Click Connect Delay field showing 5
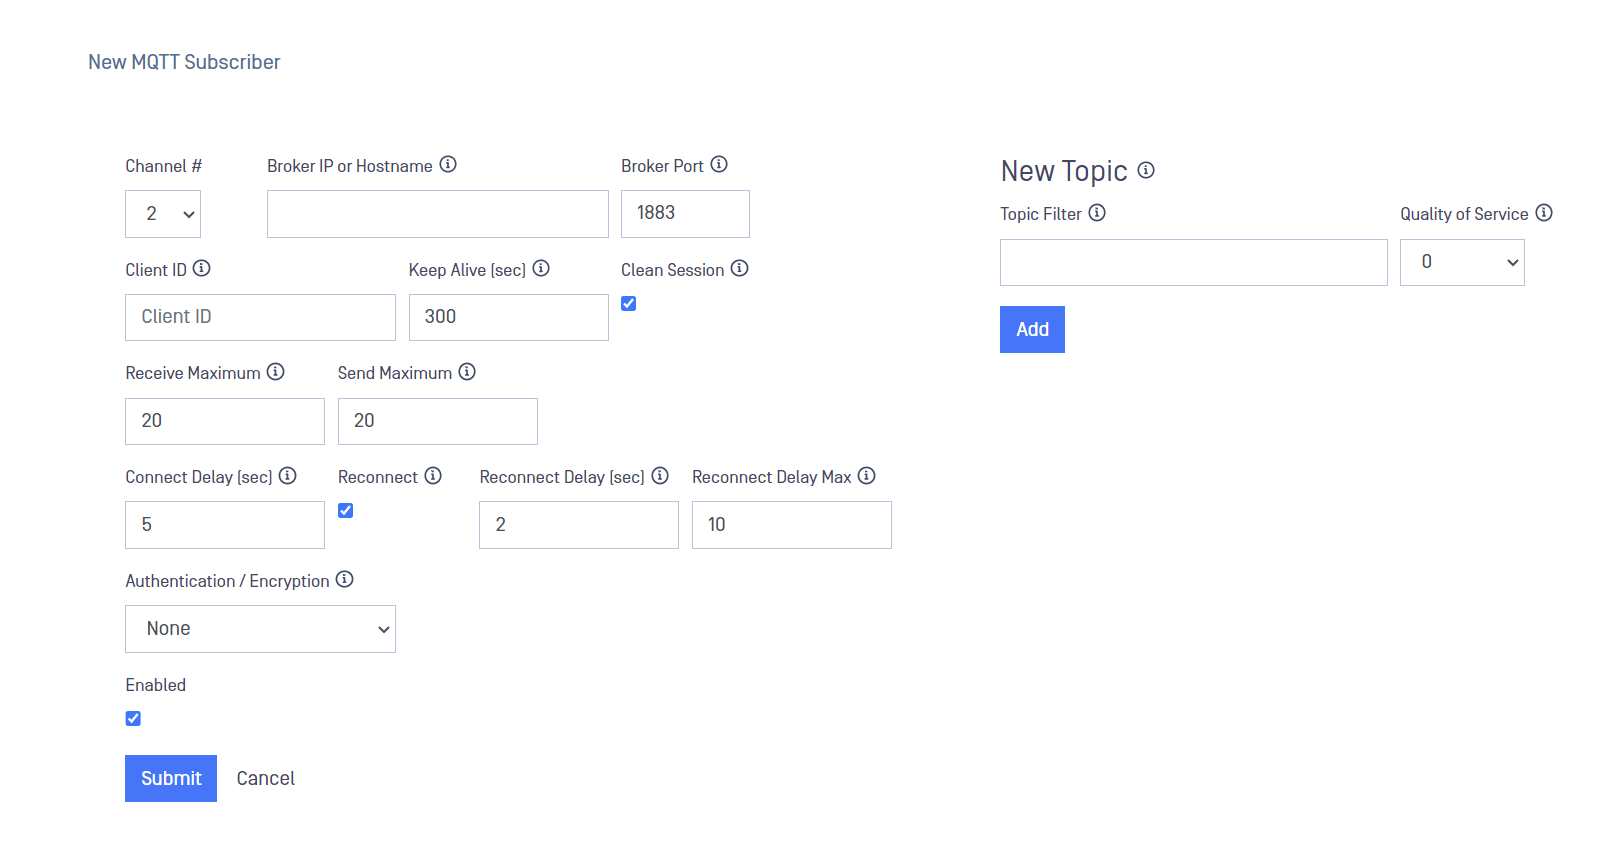 coord(225,525)
